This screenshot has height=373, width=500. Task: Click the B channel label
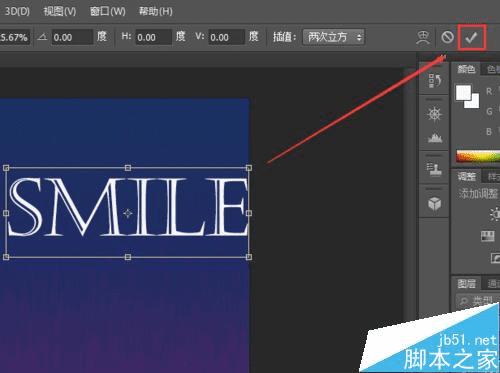[x=489, y=132]
